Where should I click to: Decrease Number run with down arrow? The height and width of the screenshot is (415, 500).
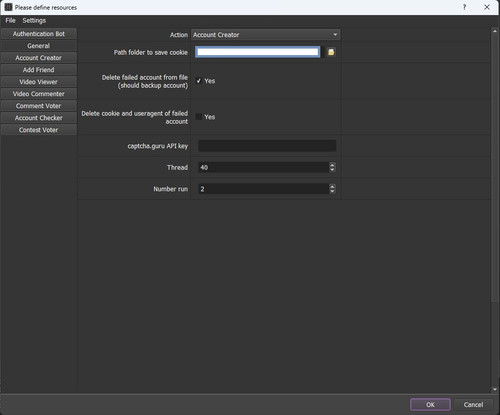(332, 192)
